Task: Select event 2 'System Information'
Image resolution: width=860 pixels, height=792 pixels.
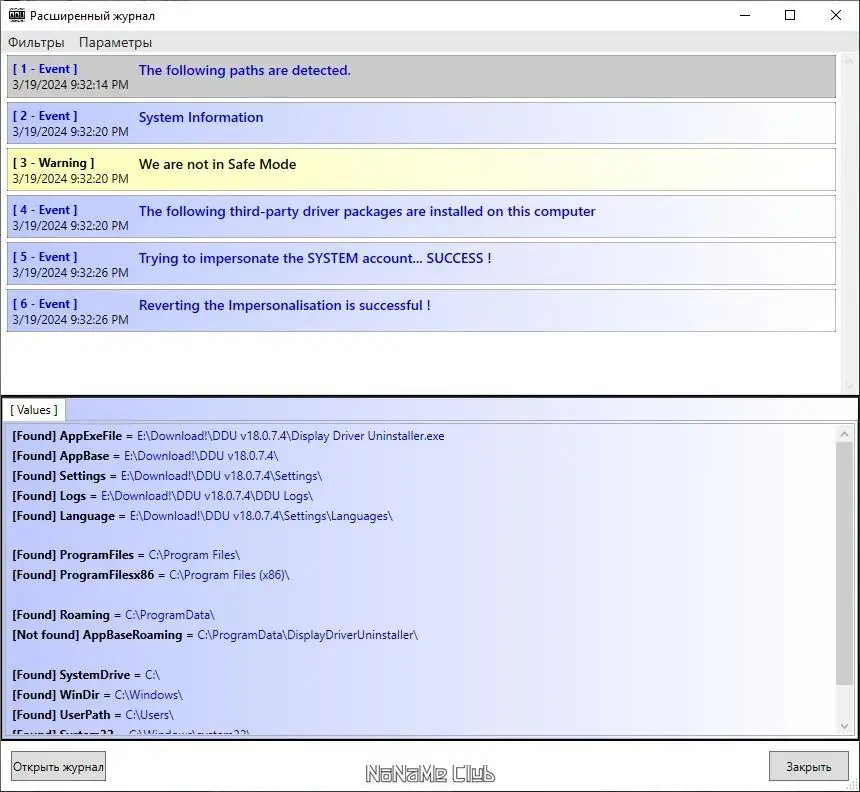Action: [x=421, y=123]
